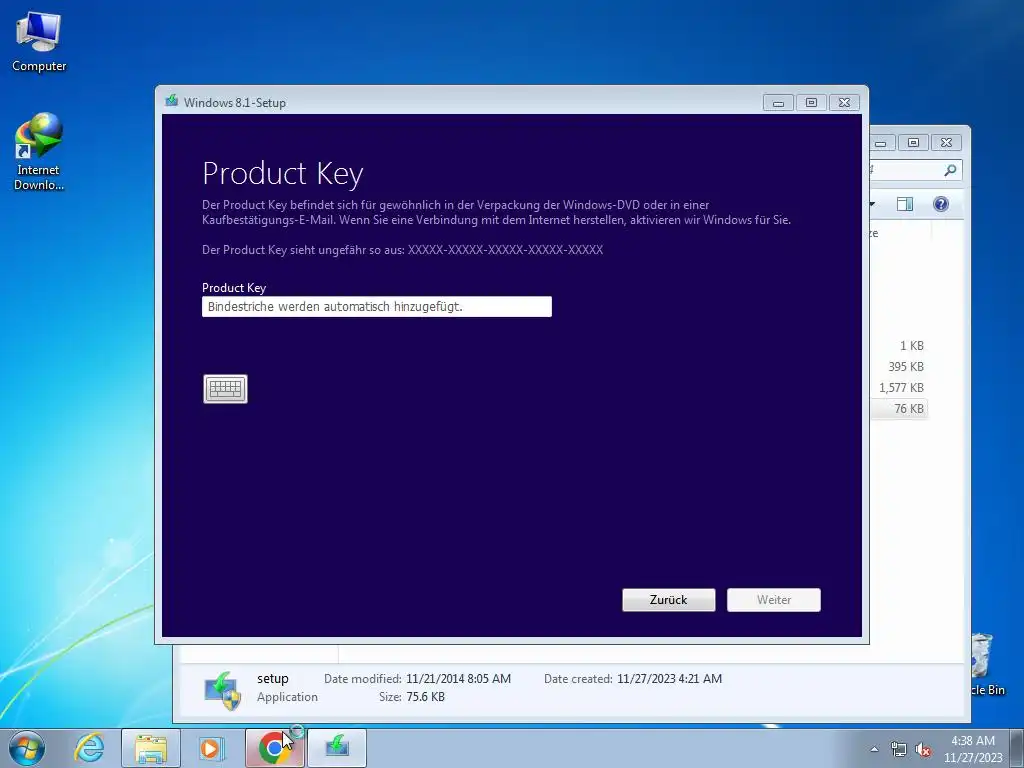Open the on-screen keyboard button

click(225, 389)
